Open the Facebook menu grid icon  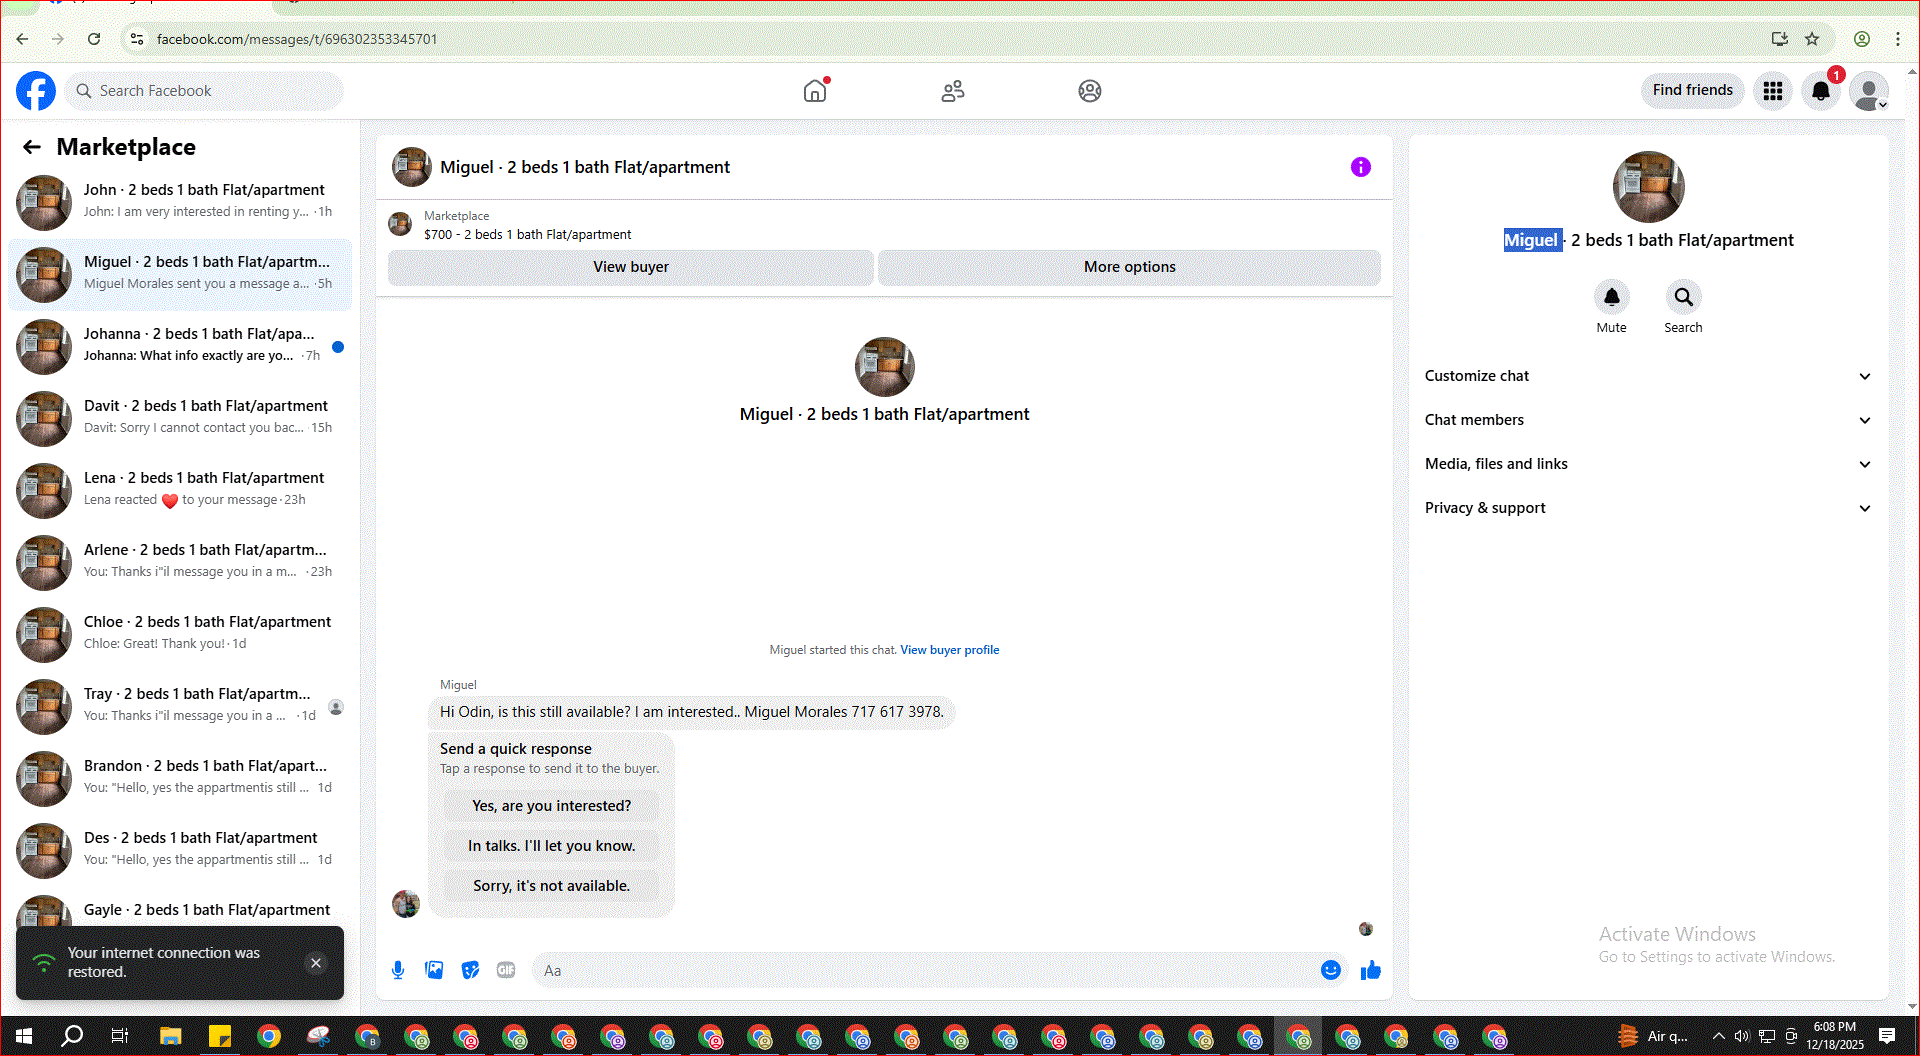pyautogui.click(x=1773, y=91)
